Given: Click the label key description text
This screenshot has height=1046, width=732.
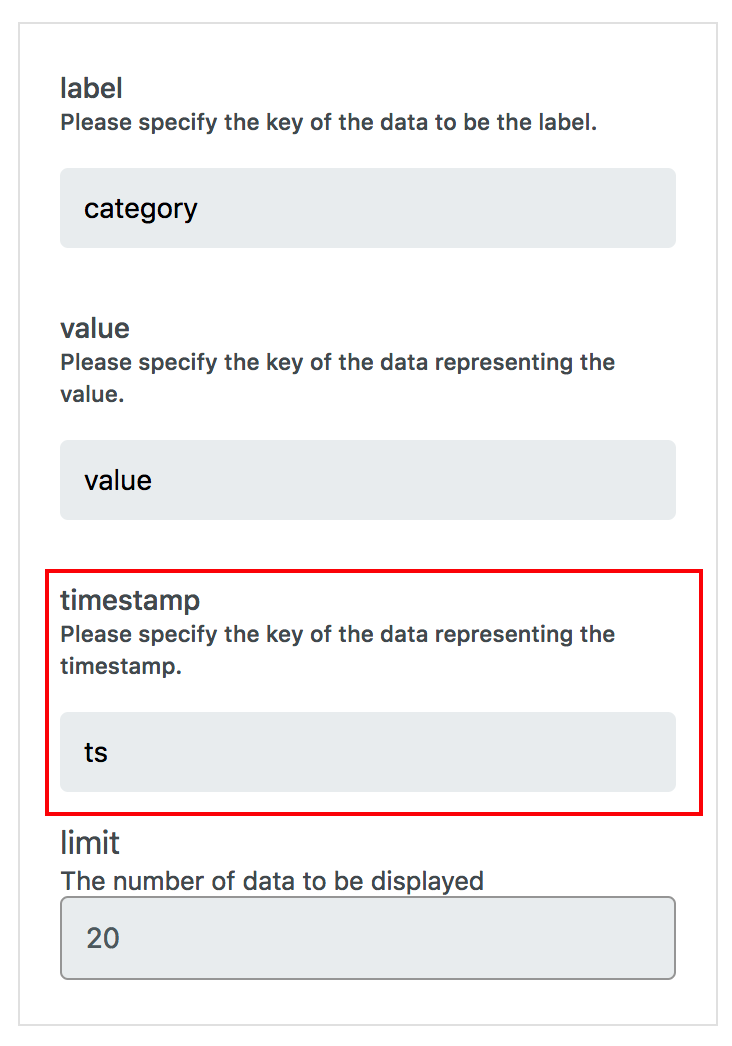Looking at the screenshot, I should pos(328,123).
